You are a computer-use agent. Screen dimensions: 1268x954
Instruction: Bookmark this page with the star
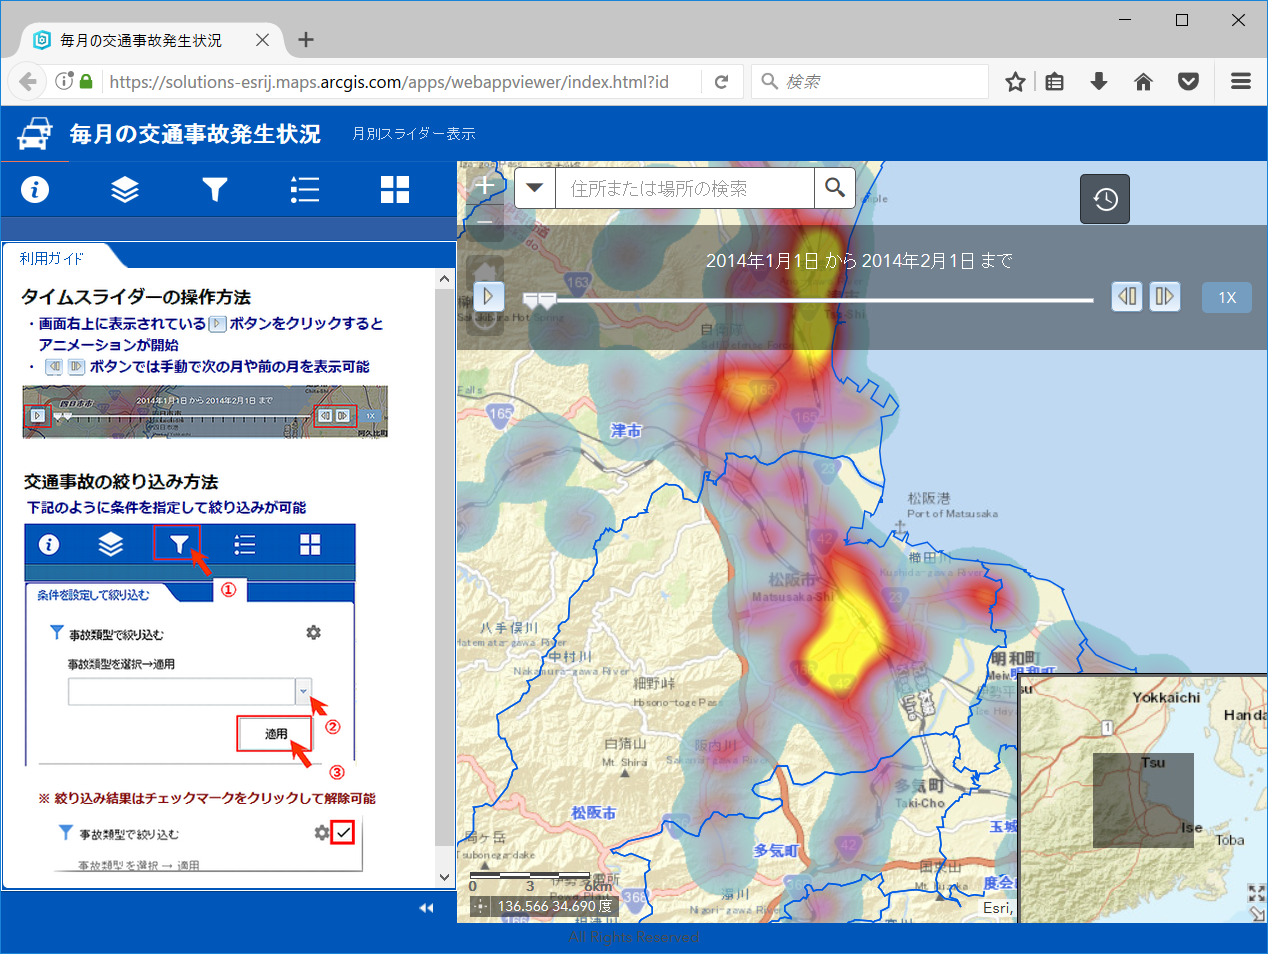coord(1015,82)
